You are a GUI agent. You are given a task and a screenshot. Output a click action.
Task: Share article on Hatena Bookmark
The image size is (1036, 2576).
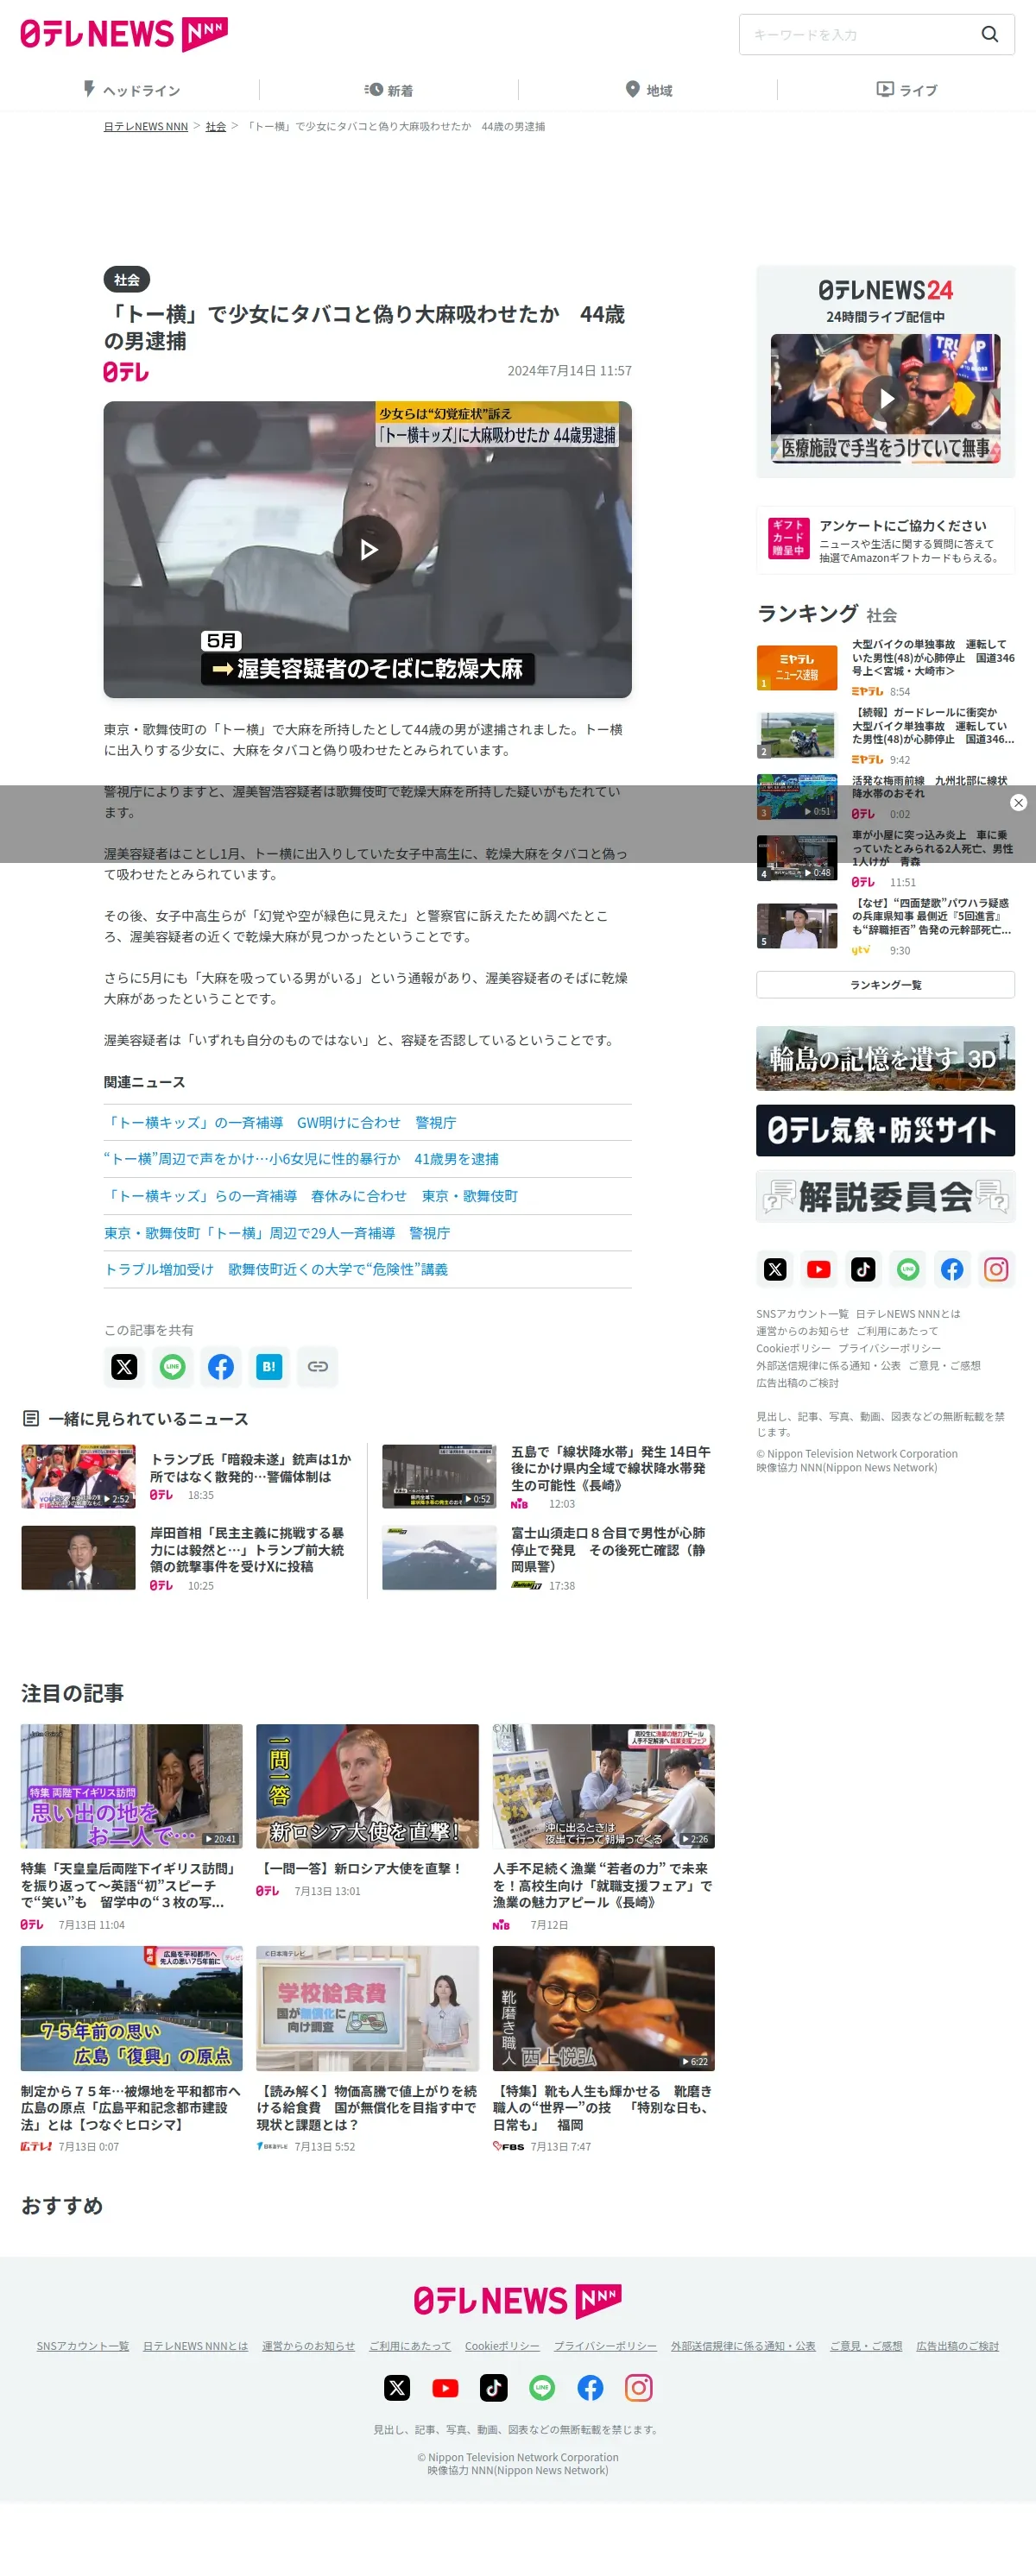[269, 1367]
